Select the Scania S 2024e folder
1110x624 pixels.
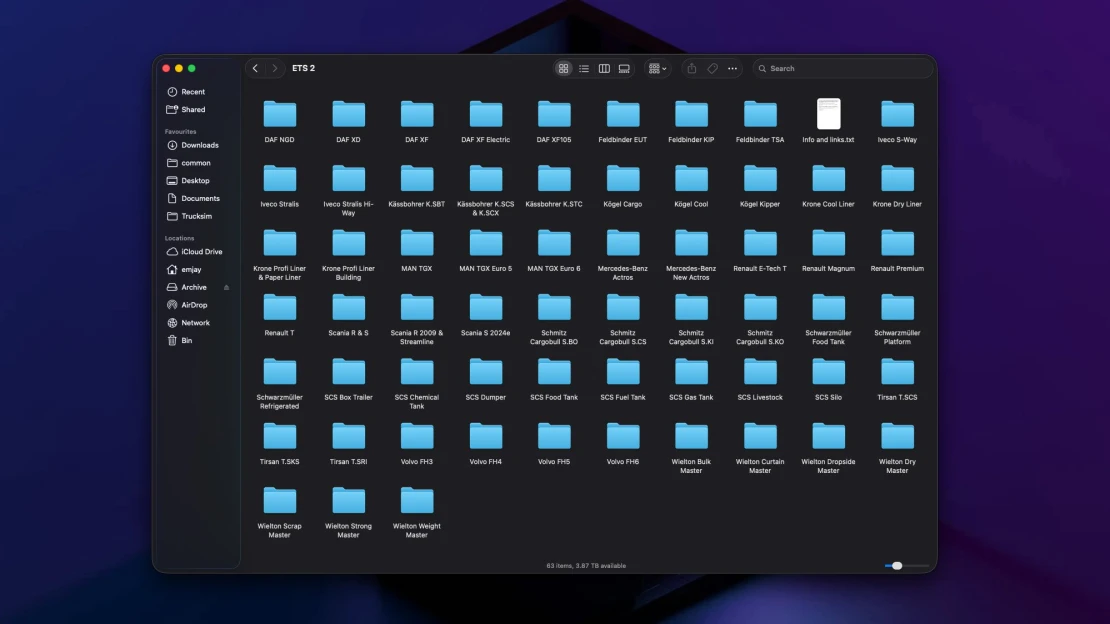pos(486,307)
